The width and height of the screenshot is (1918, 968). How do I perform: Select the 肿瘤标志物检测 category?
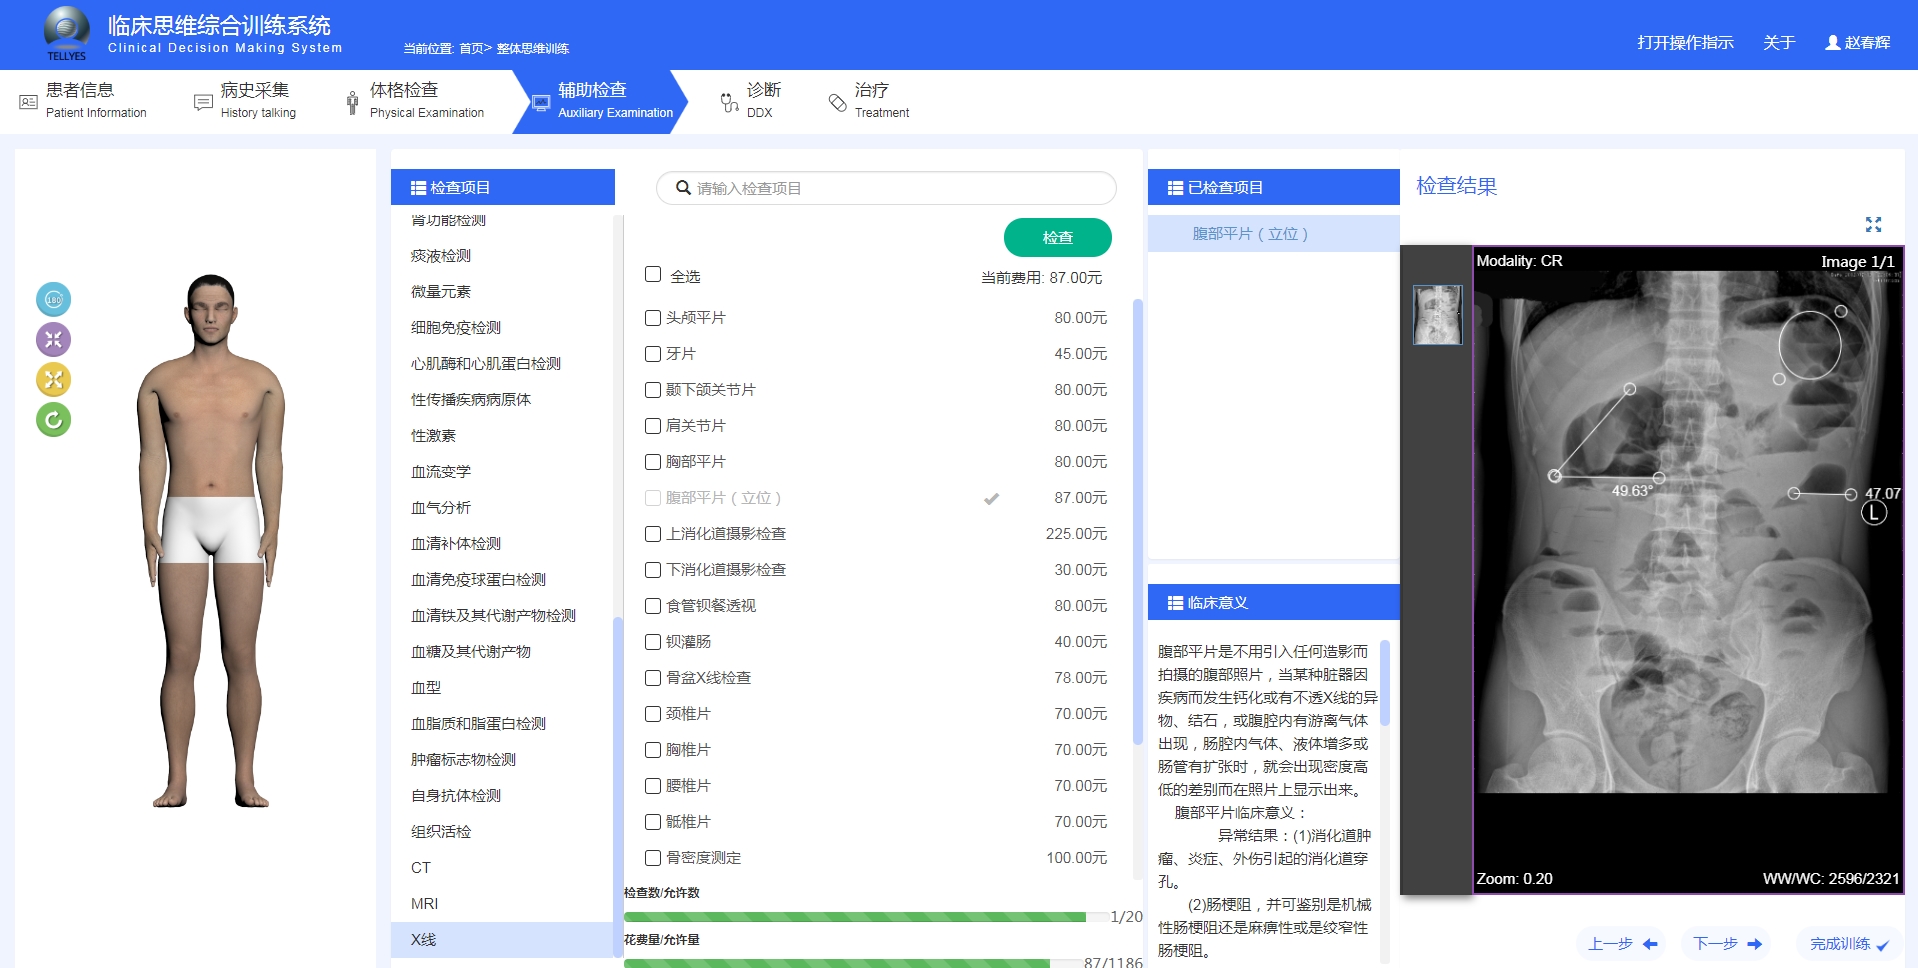click(502, 760)
